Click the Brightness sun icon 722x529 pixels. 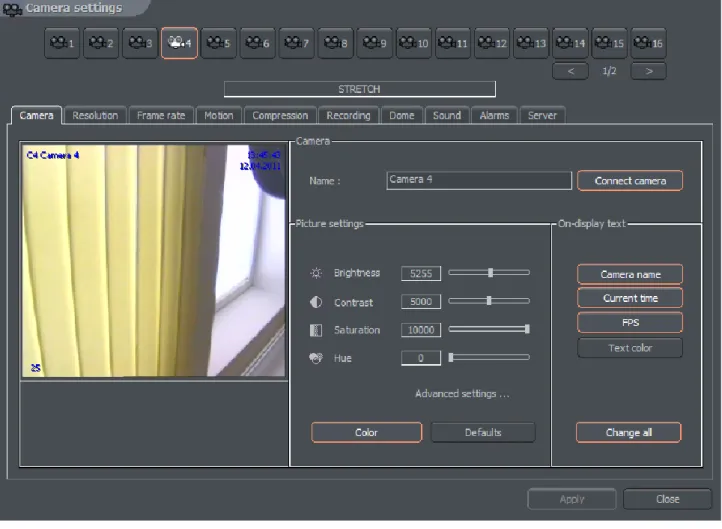coord(316,273)
